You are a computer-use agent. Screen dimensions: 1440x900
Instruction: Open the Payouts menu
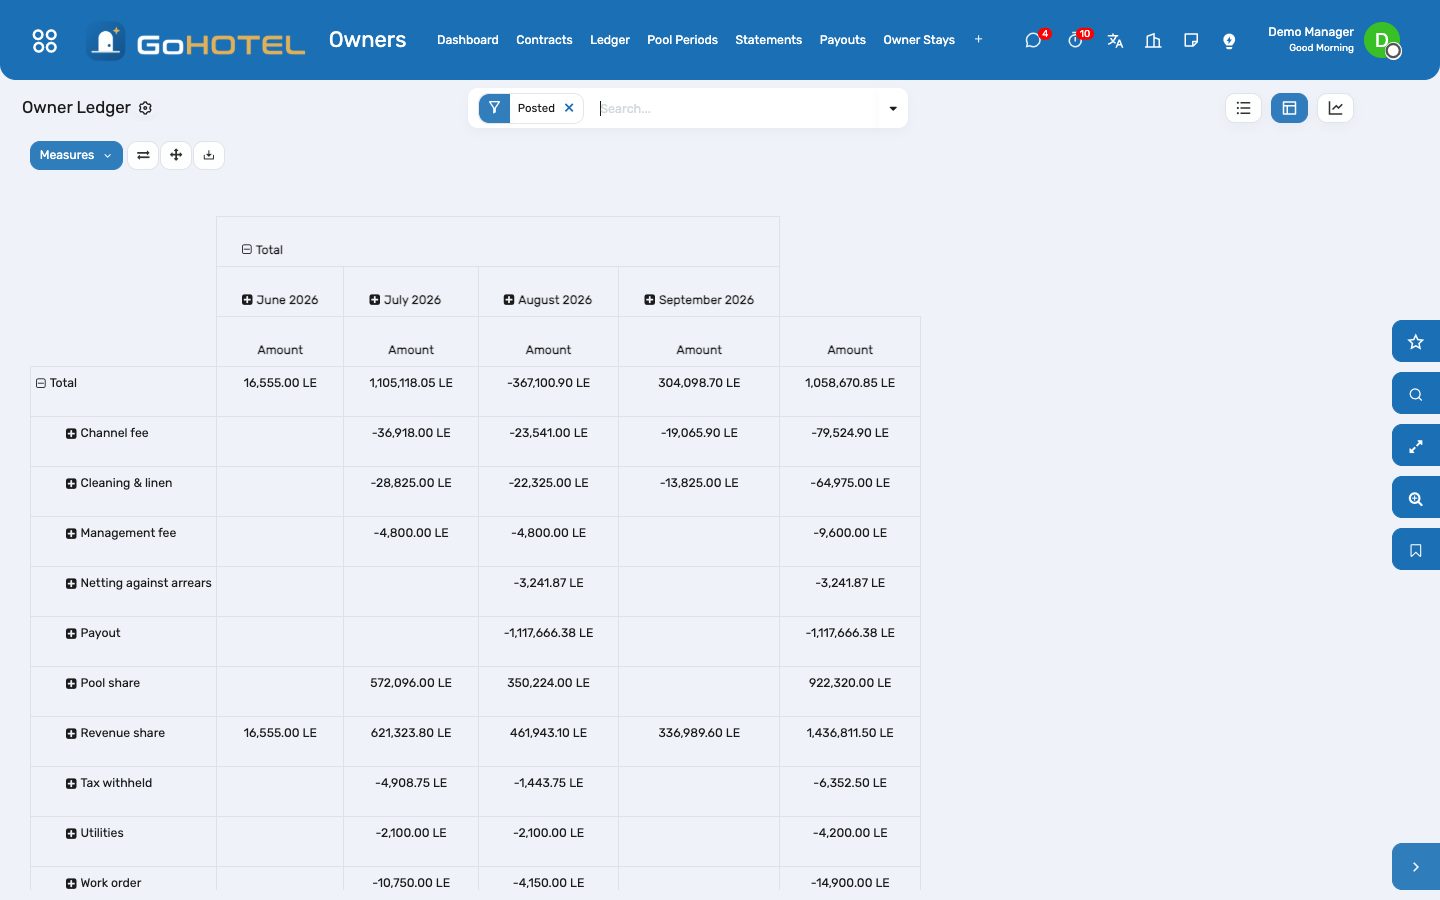(843, 40)
